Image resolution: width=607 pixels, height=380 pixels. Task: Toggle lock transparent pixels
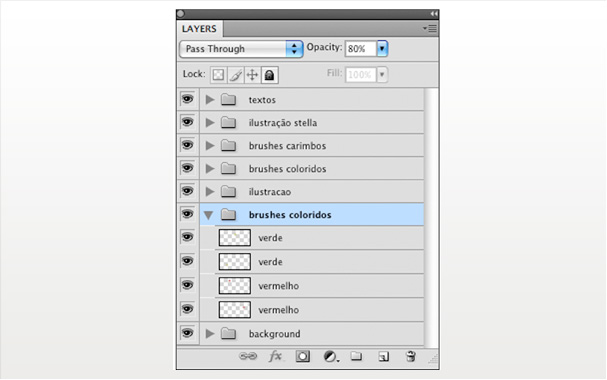pyautogui.click(x=218, y=75)
